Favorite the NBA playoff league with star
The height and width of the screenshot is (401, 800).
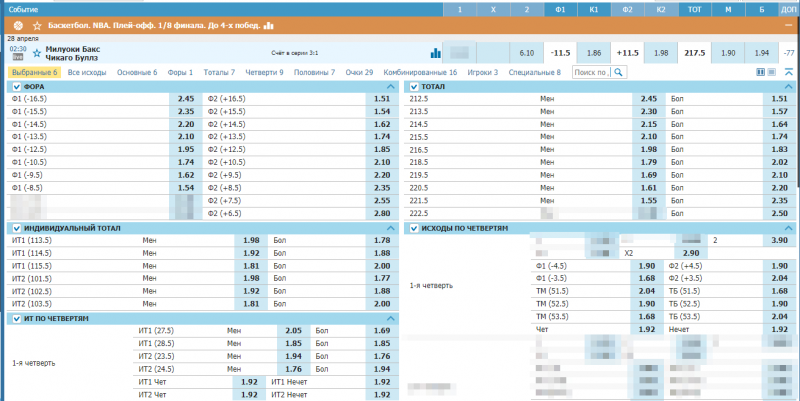pos(37,24)
